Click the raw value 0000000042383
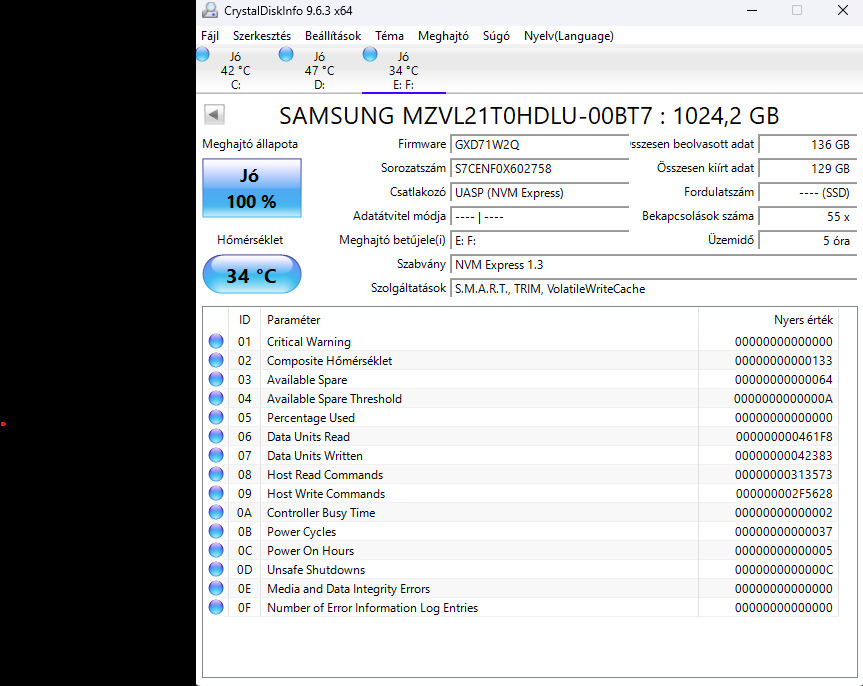This screenshot has width=863, height=686. [x=784, y=456]
